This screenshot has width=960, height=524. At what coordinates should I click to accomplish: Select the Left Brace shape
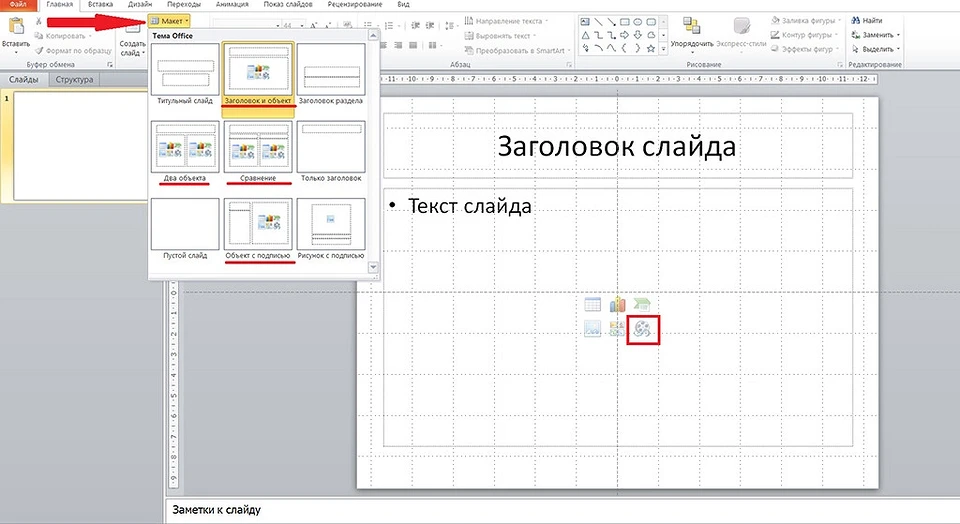[x=624, y=48]
